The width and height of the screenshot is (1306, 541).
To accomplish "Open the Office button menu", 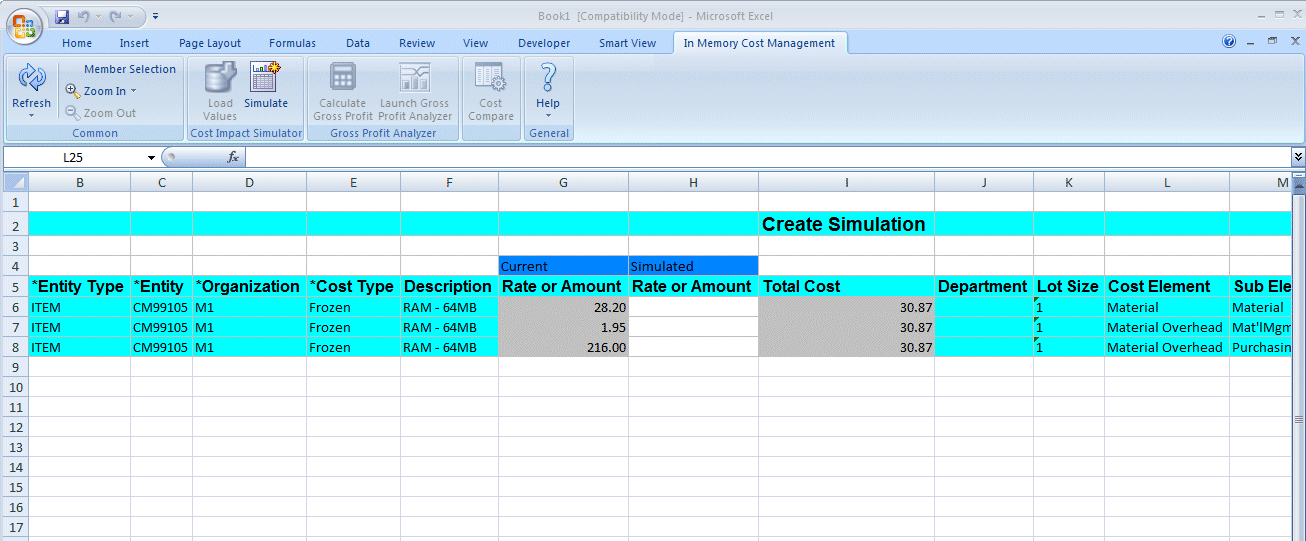I will pyautogui.click(x=24, y=25).
